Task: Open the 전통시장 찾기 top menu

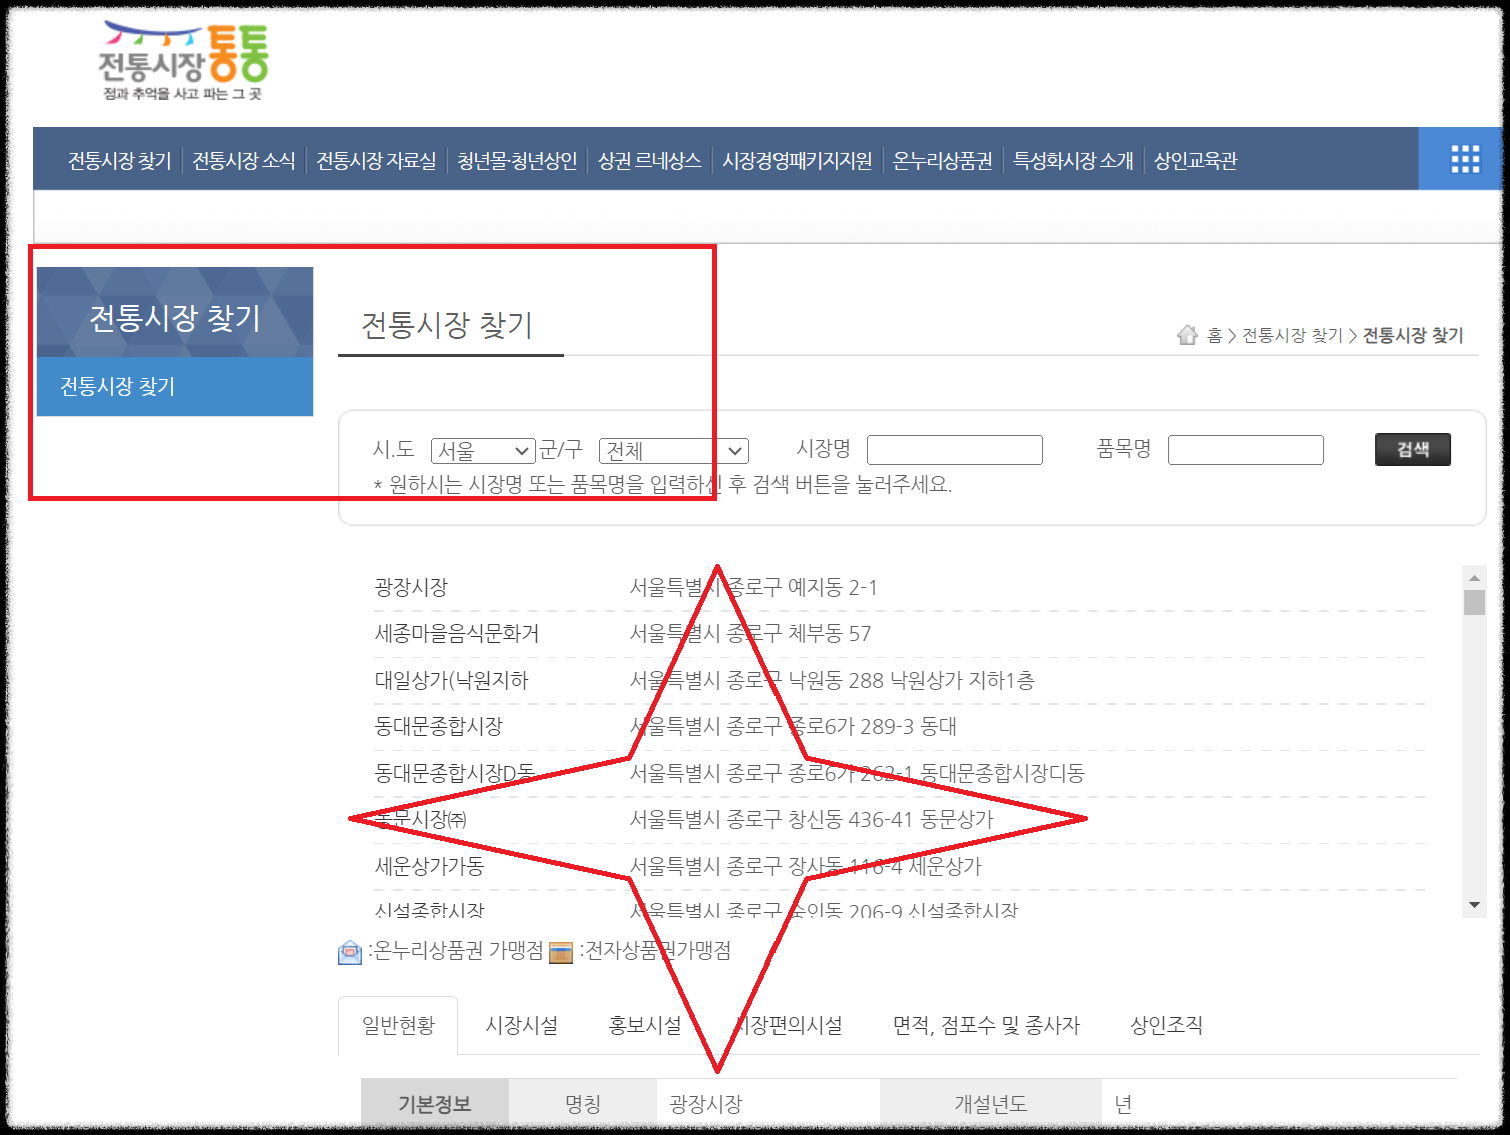Action: click(x=120, y=161)
